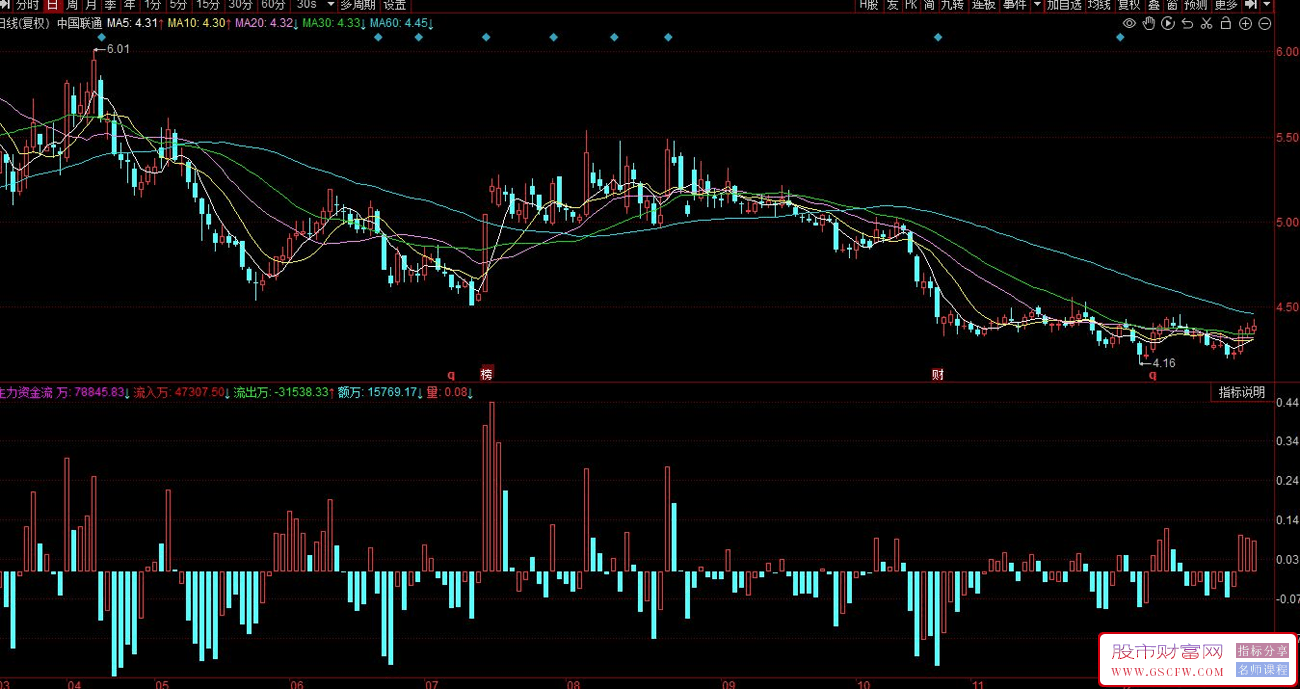Viewport: 1300px width, 689px height.
Task: Toggle the padlock lock icon
Action: coord(1225,23)
